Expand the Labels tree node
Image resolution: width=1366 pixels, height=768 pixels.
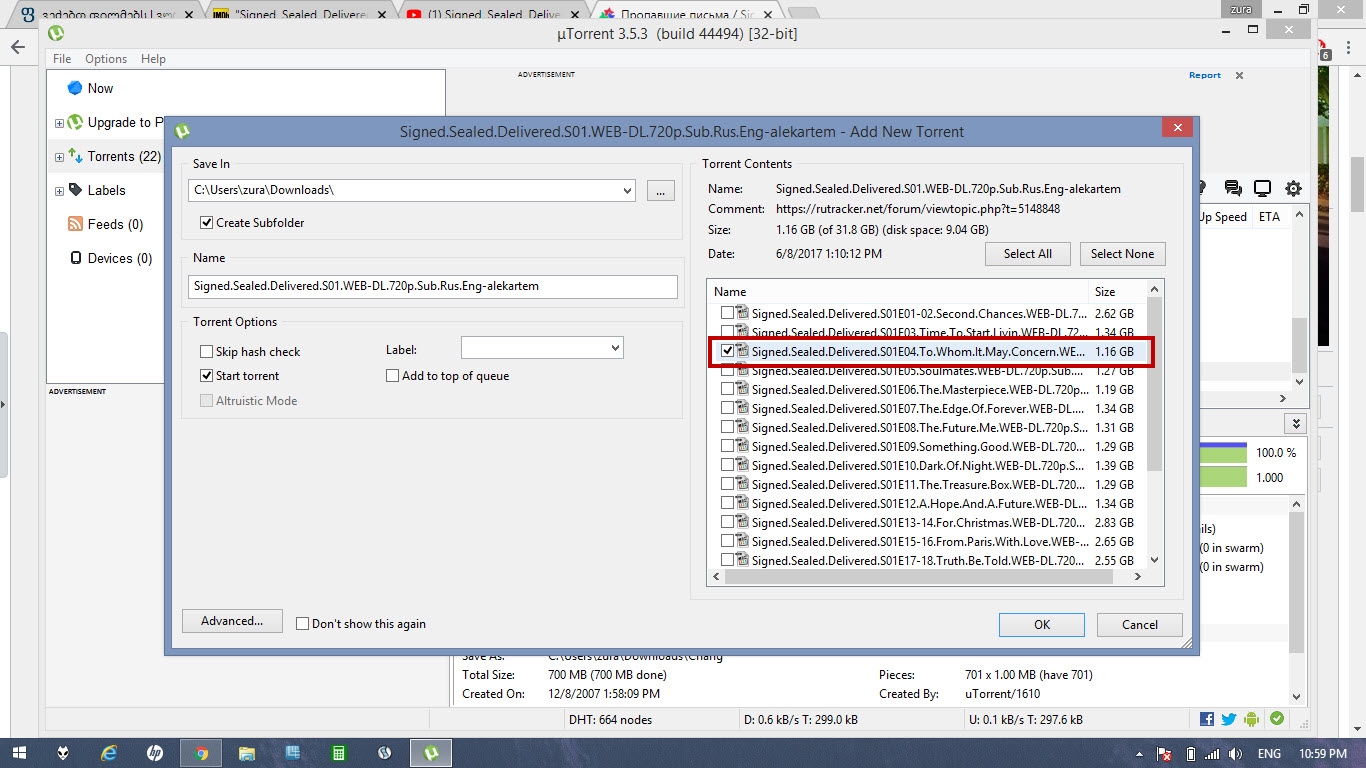(59, 191)
